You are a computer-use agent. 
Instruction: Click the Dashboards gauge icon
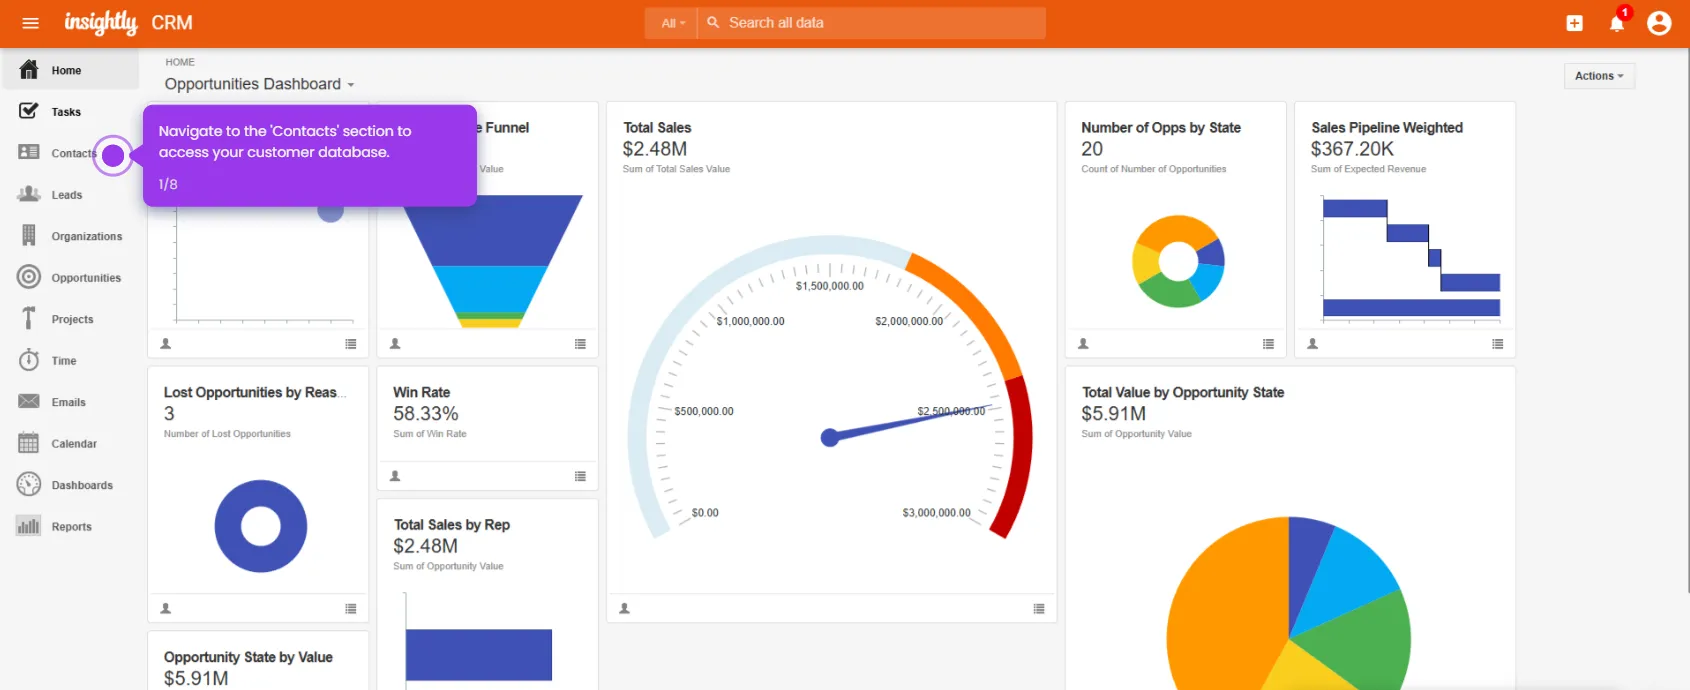pos(29,484)
